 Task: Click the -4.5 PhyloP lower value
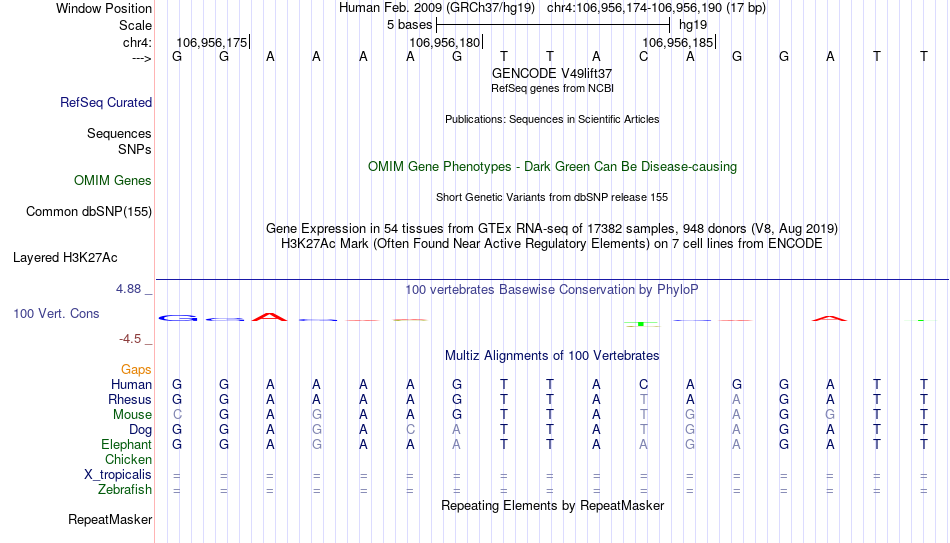(x=130, y=339)
